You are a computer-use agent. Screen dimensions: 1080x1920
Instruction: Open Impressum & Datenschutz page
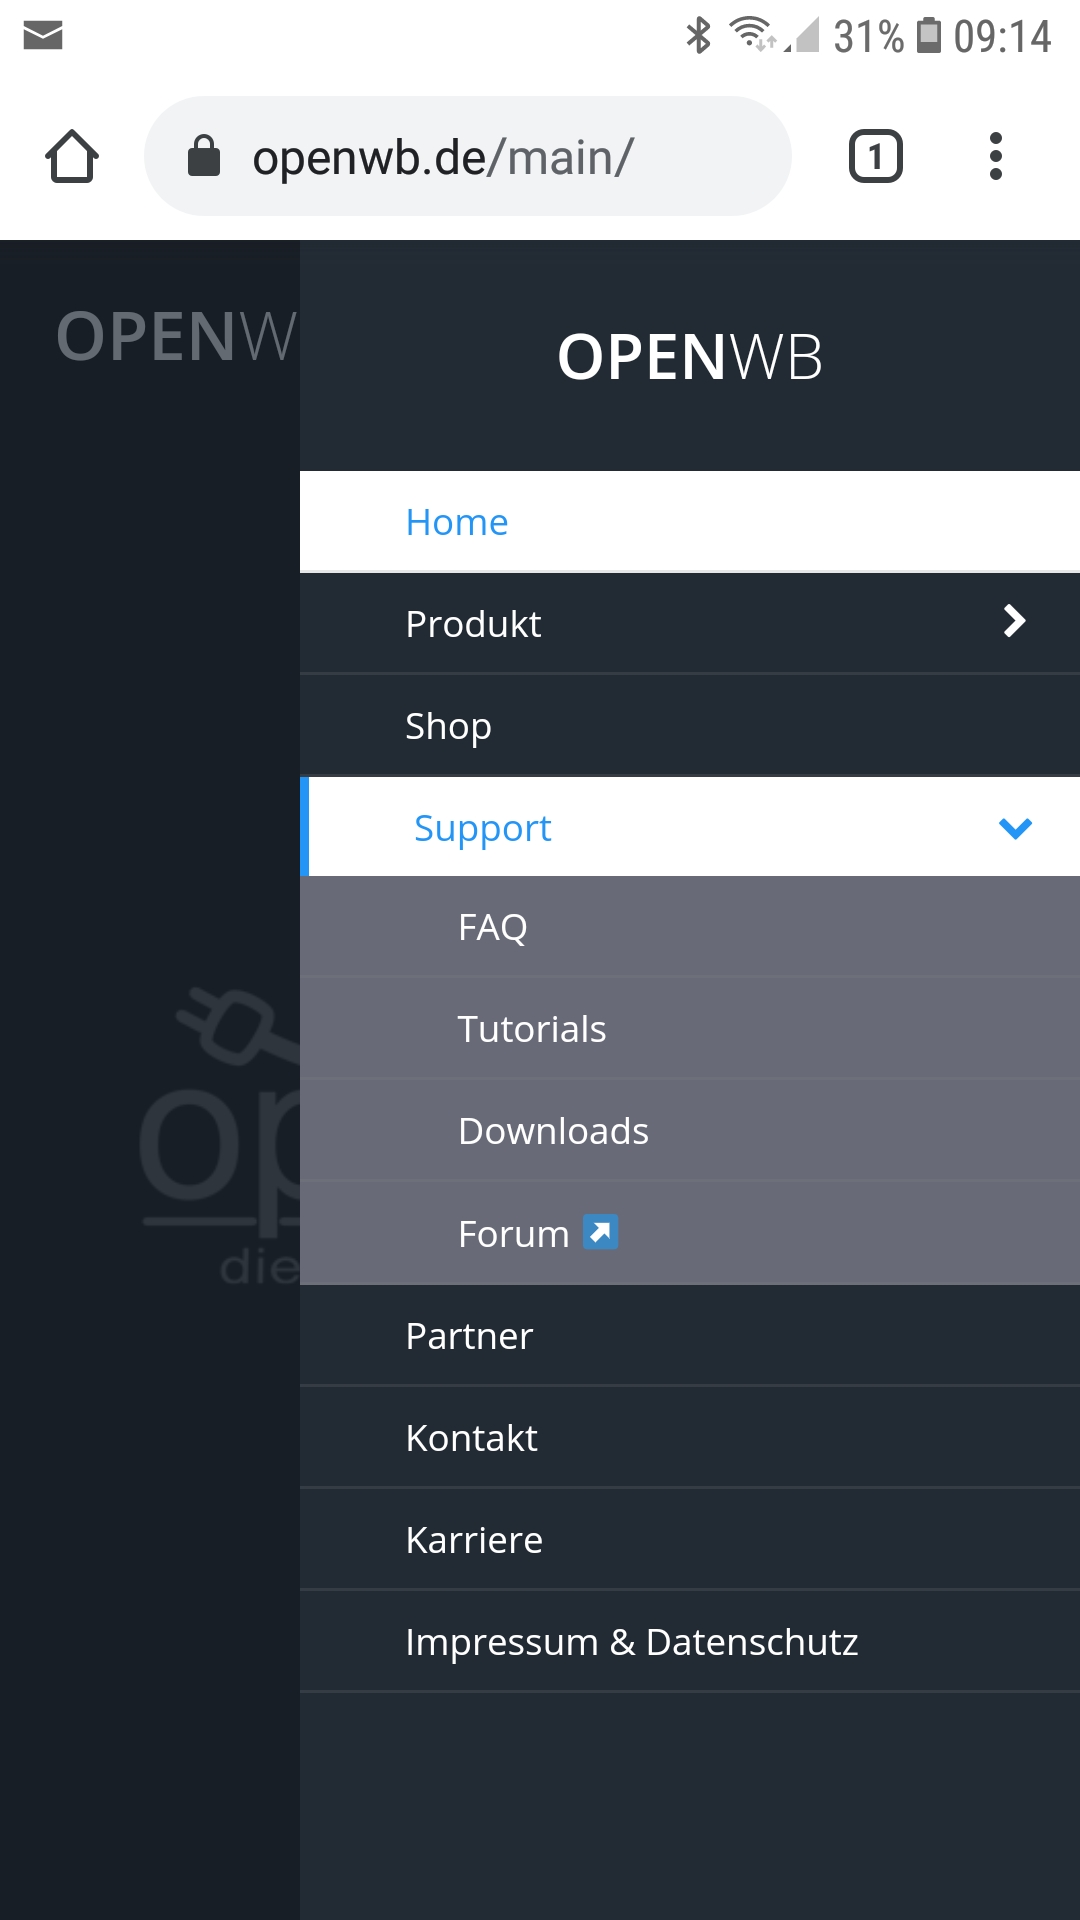pos(631,1643)
